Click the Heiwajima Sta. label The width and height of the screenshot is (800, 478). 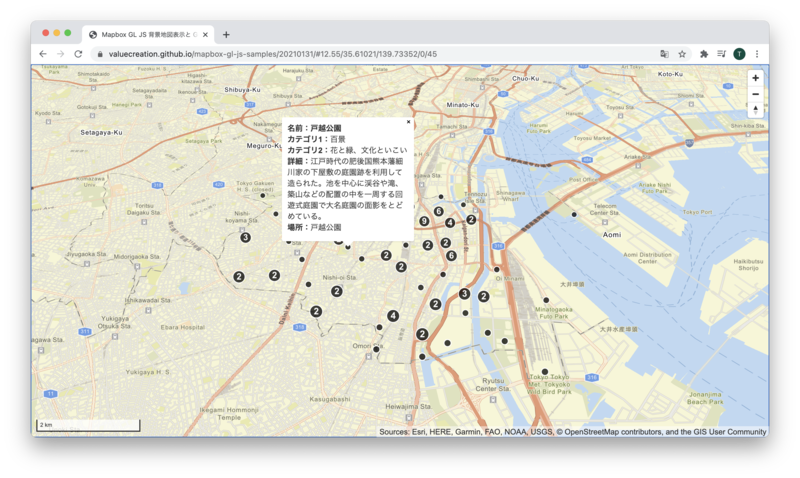point(408,407)
